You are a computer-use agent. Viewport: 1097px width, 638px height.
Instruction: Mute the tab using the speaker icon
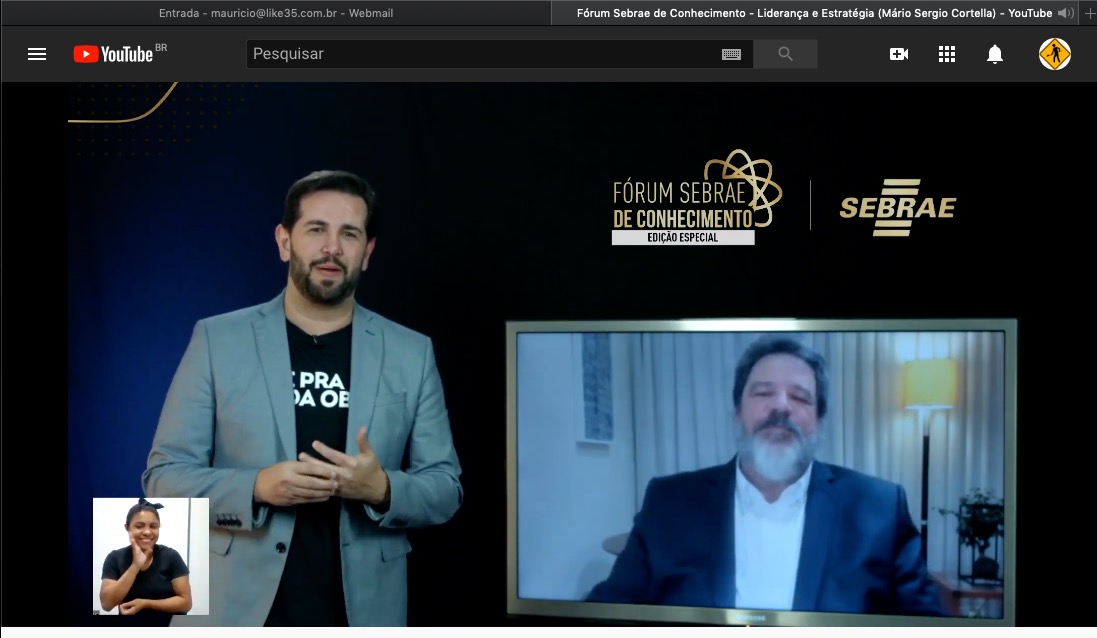1066,13
